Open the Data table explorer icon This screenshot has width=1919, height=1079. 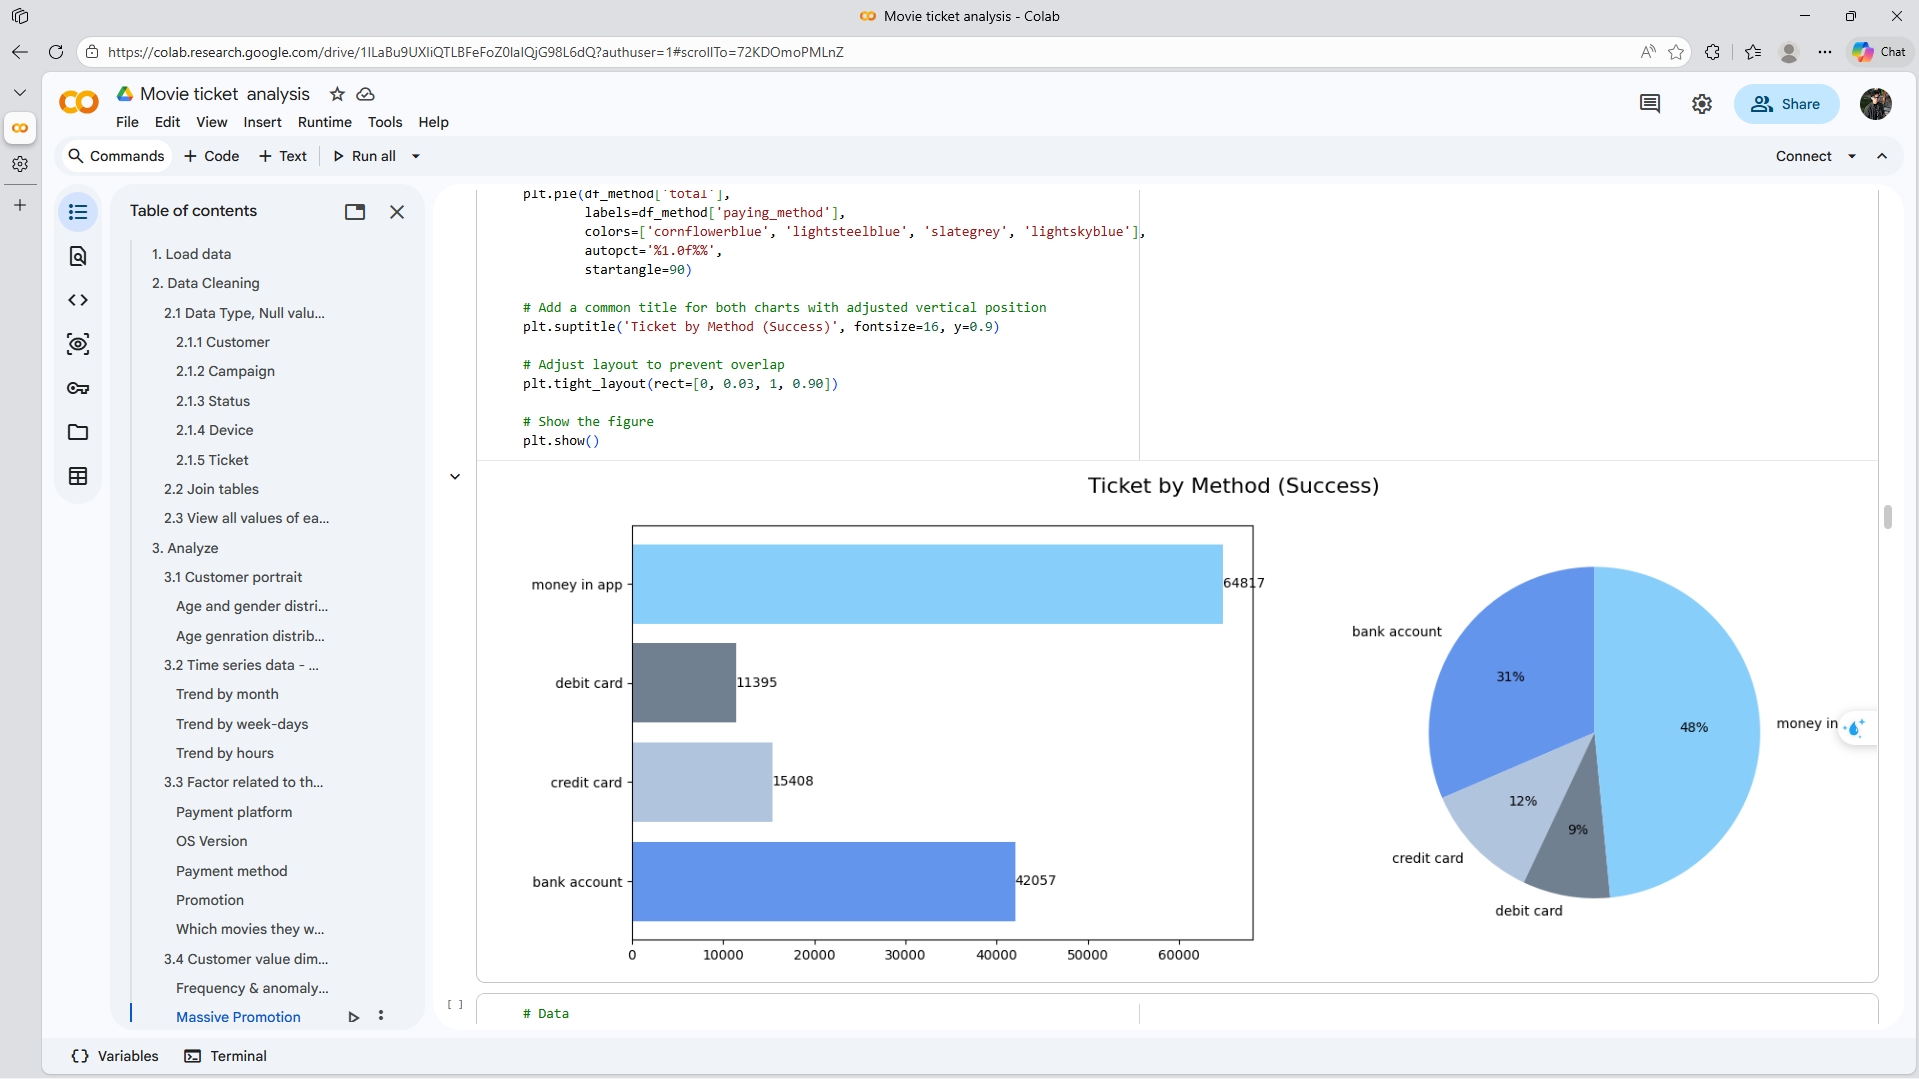(x=78, y=476)
